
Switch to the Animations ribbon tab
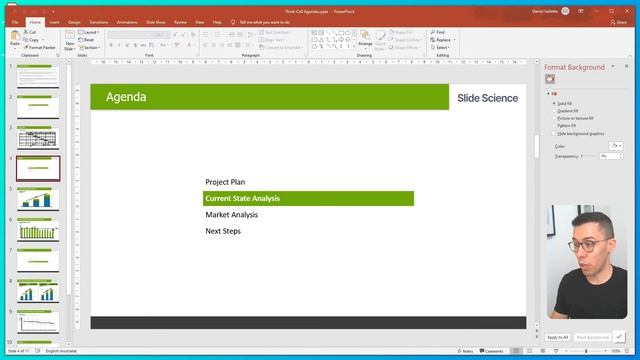[x=127, y=22]
